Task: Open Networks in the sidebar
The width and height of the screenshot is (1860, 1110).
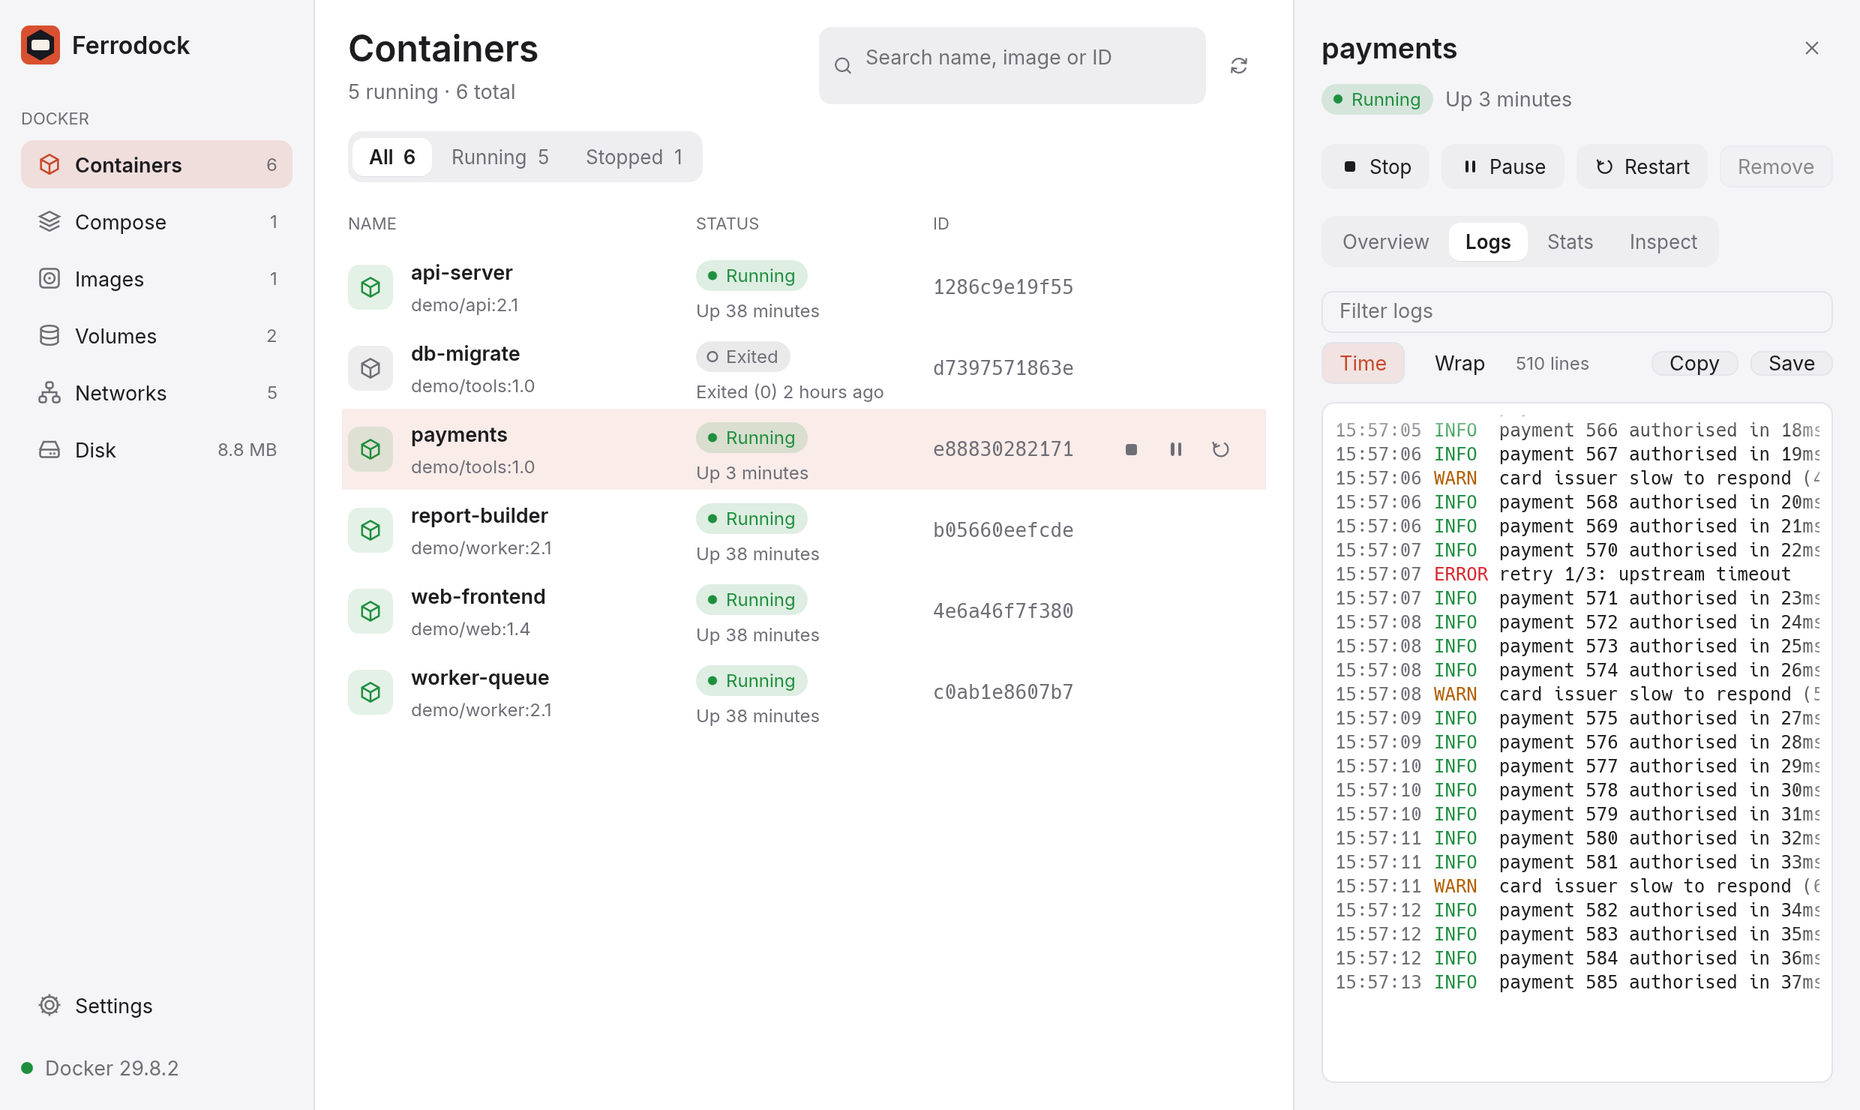Action: tap(157, 393)
